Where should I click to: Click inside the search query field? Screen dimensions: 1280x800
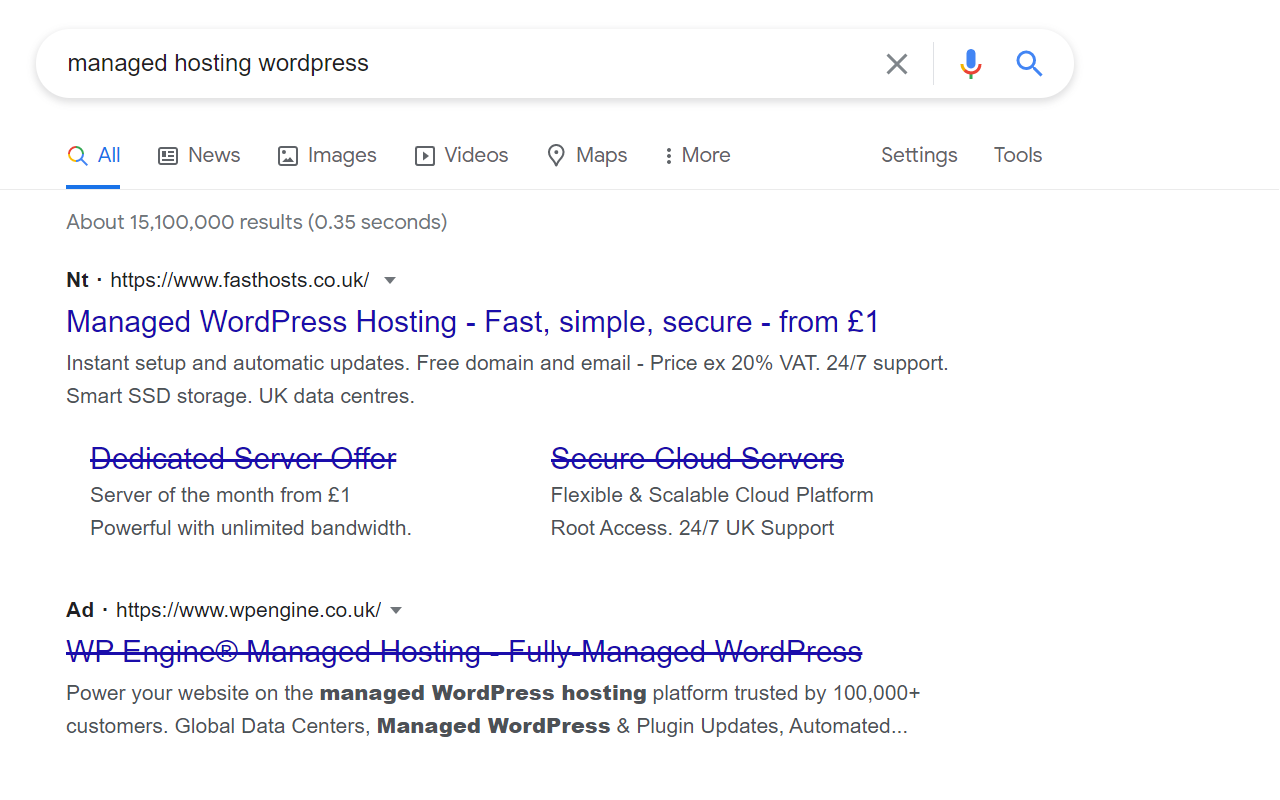coord(400,63)
